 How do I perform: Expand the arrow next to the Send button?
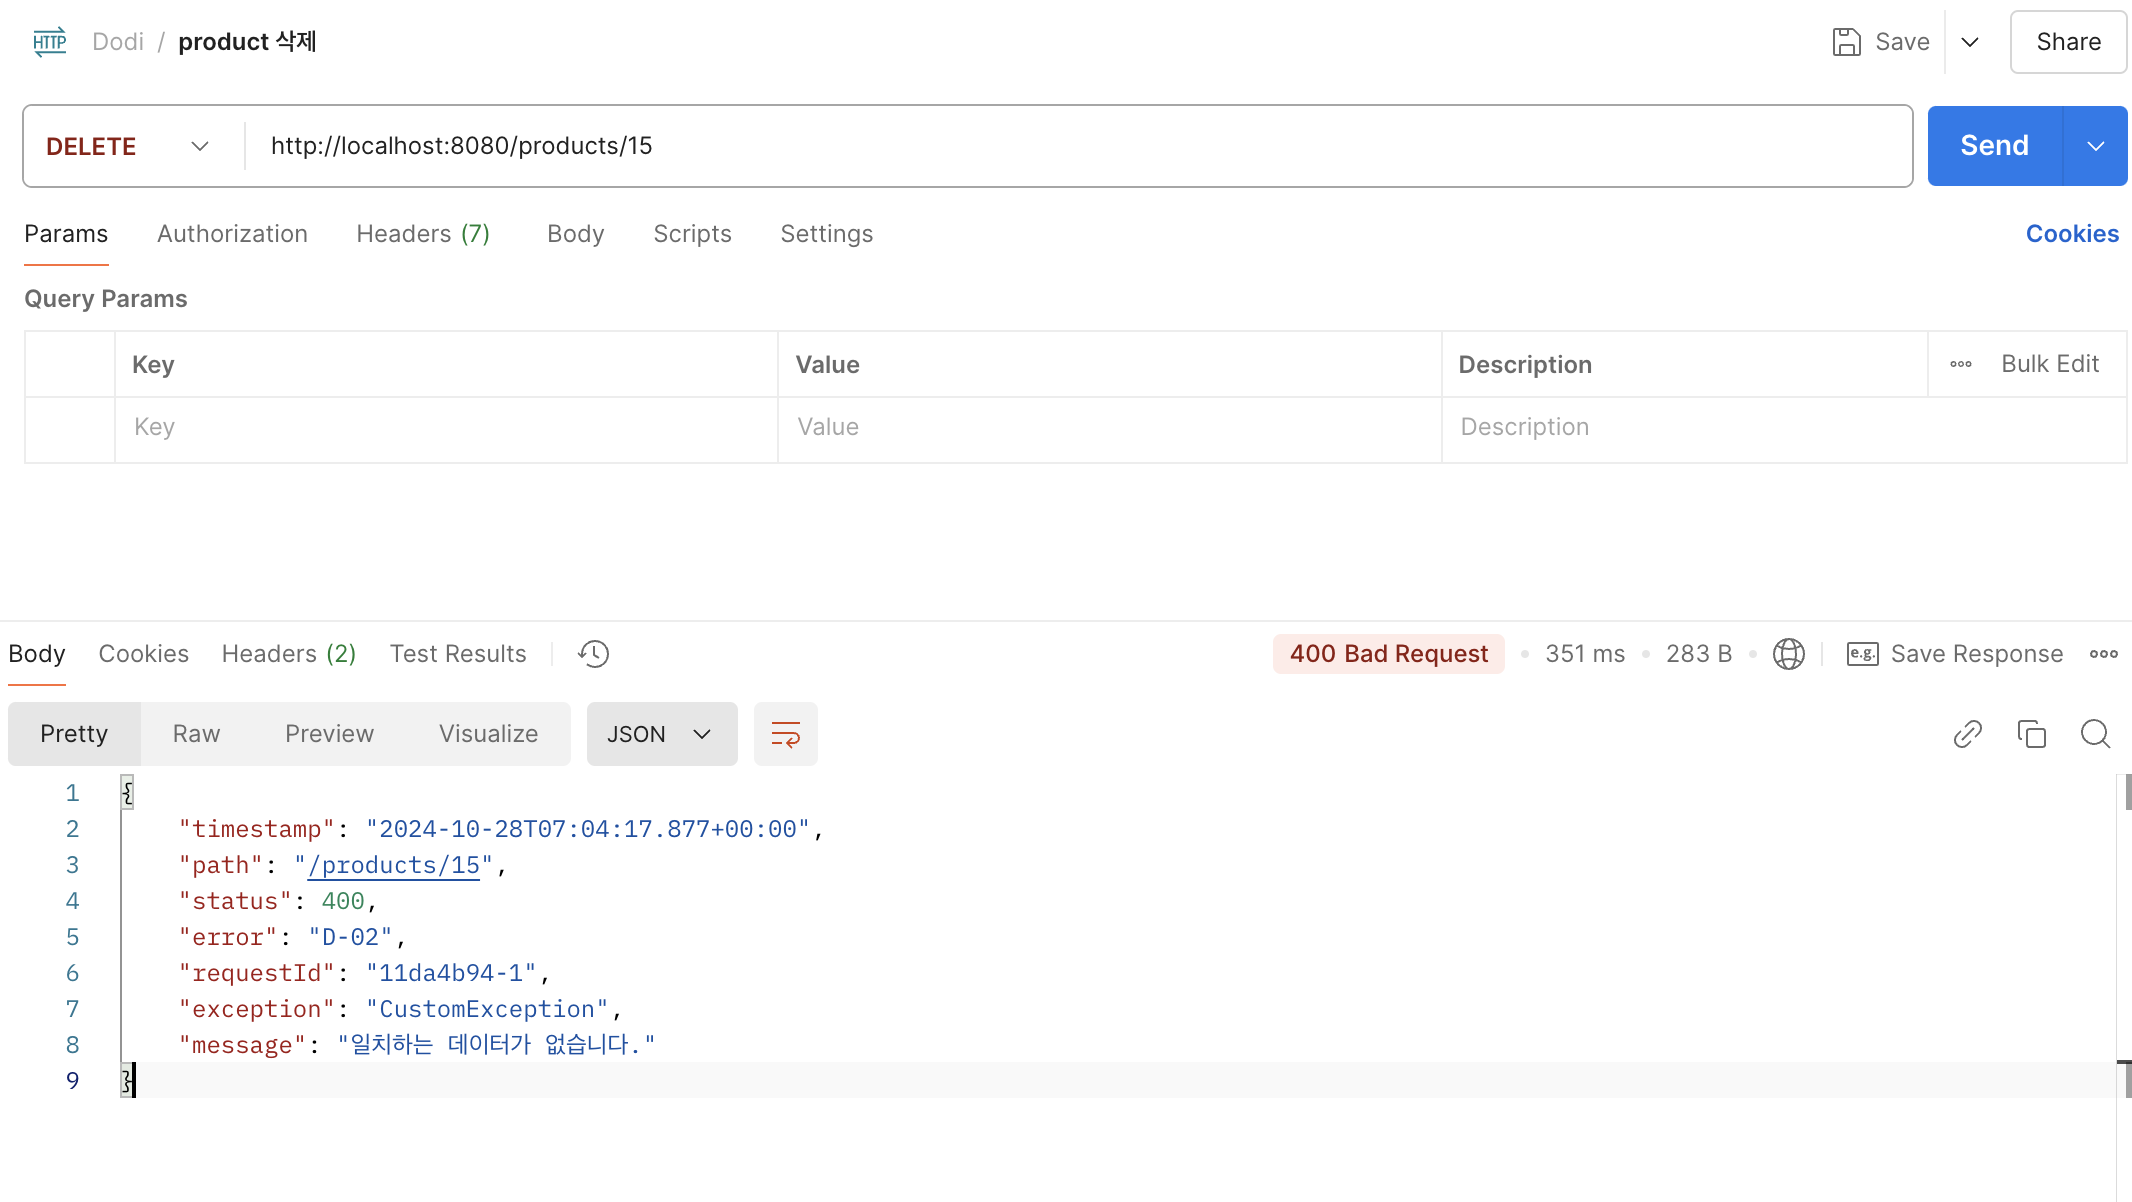2095,146
